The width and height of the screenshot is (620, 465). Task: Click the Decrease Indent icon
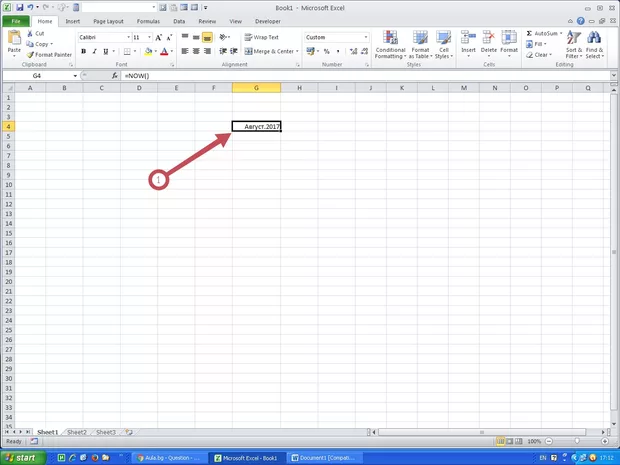click(x=223, y=51)
